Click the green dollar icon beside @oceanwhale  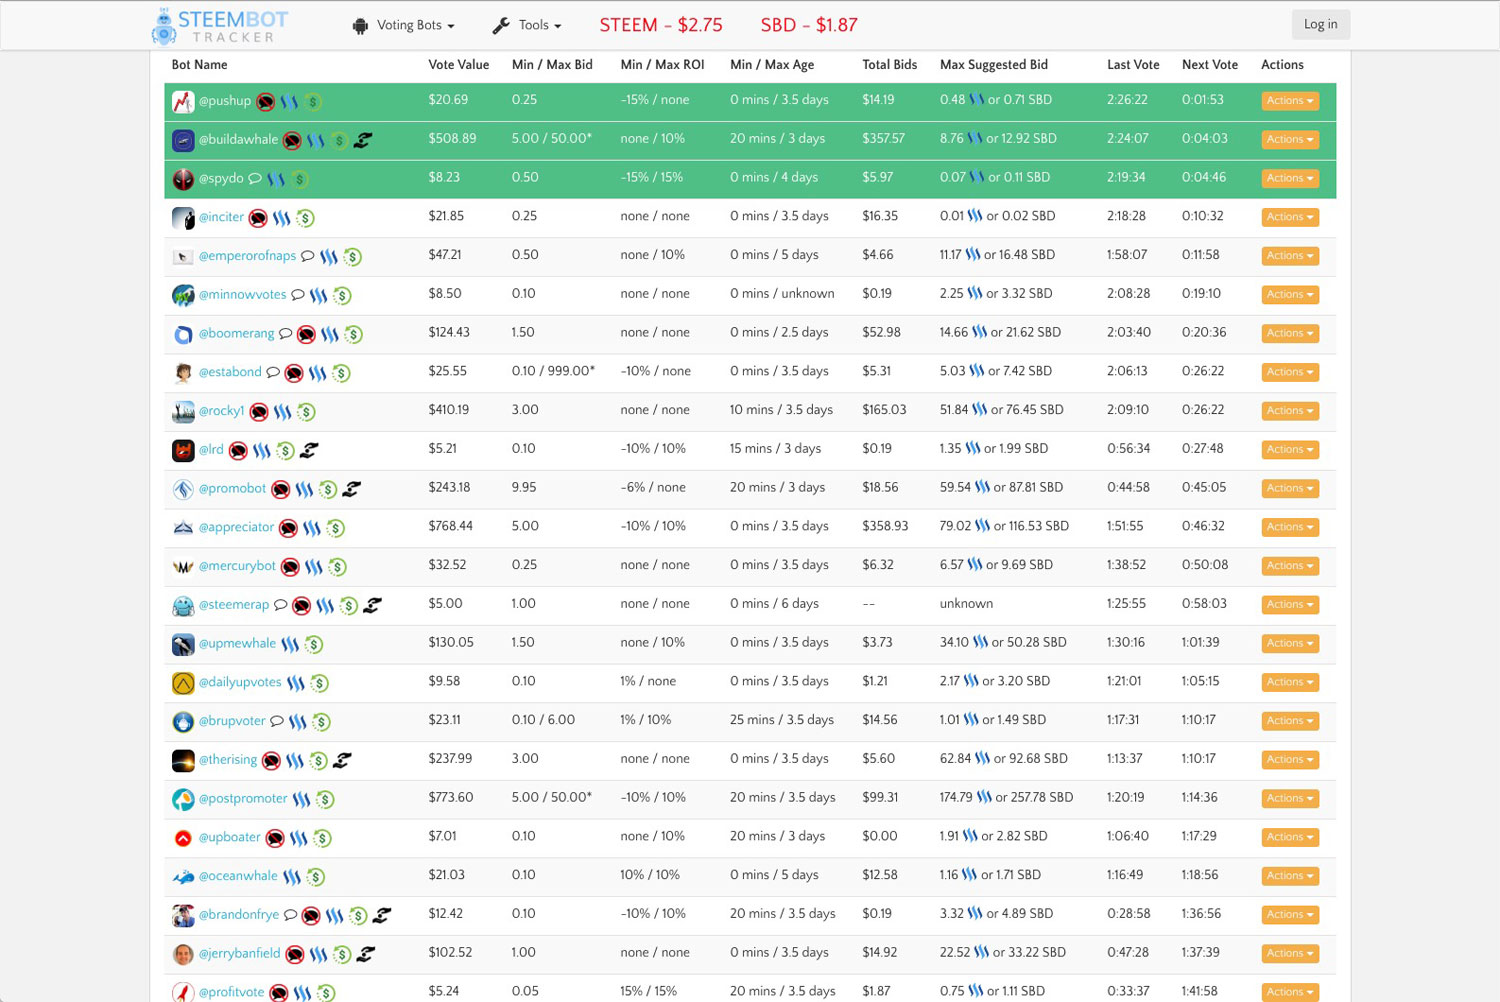click(316, 877)
